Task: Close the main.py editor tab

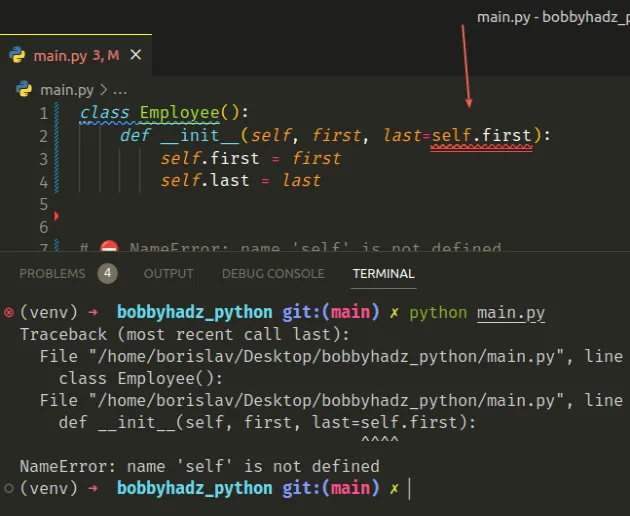Action: click(134, 55)
